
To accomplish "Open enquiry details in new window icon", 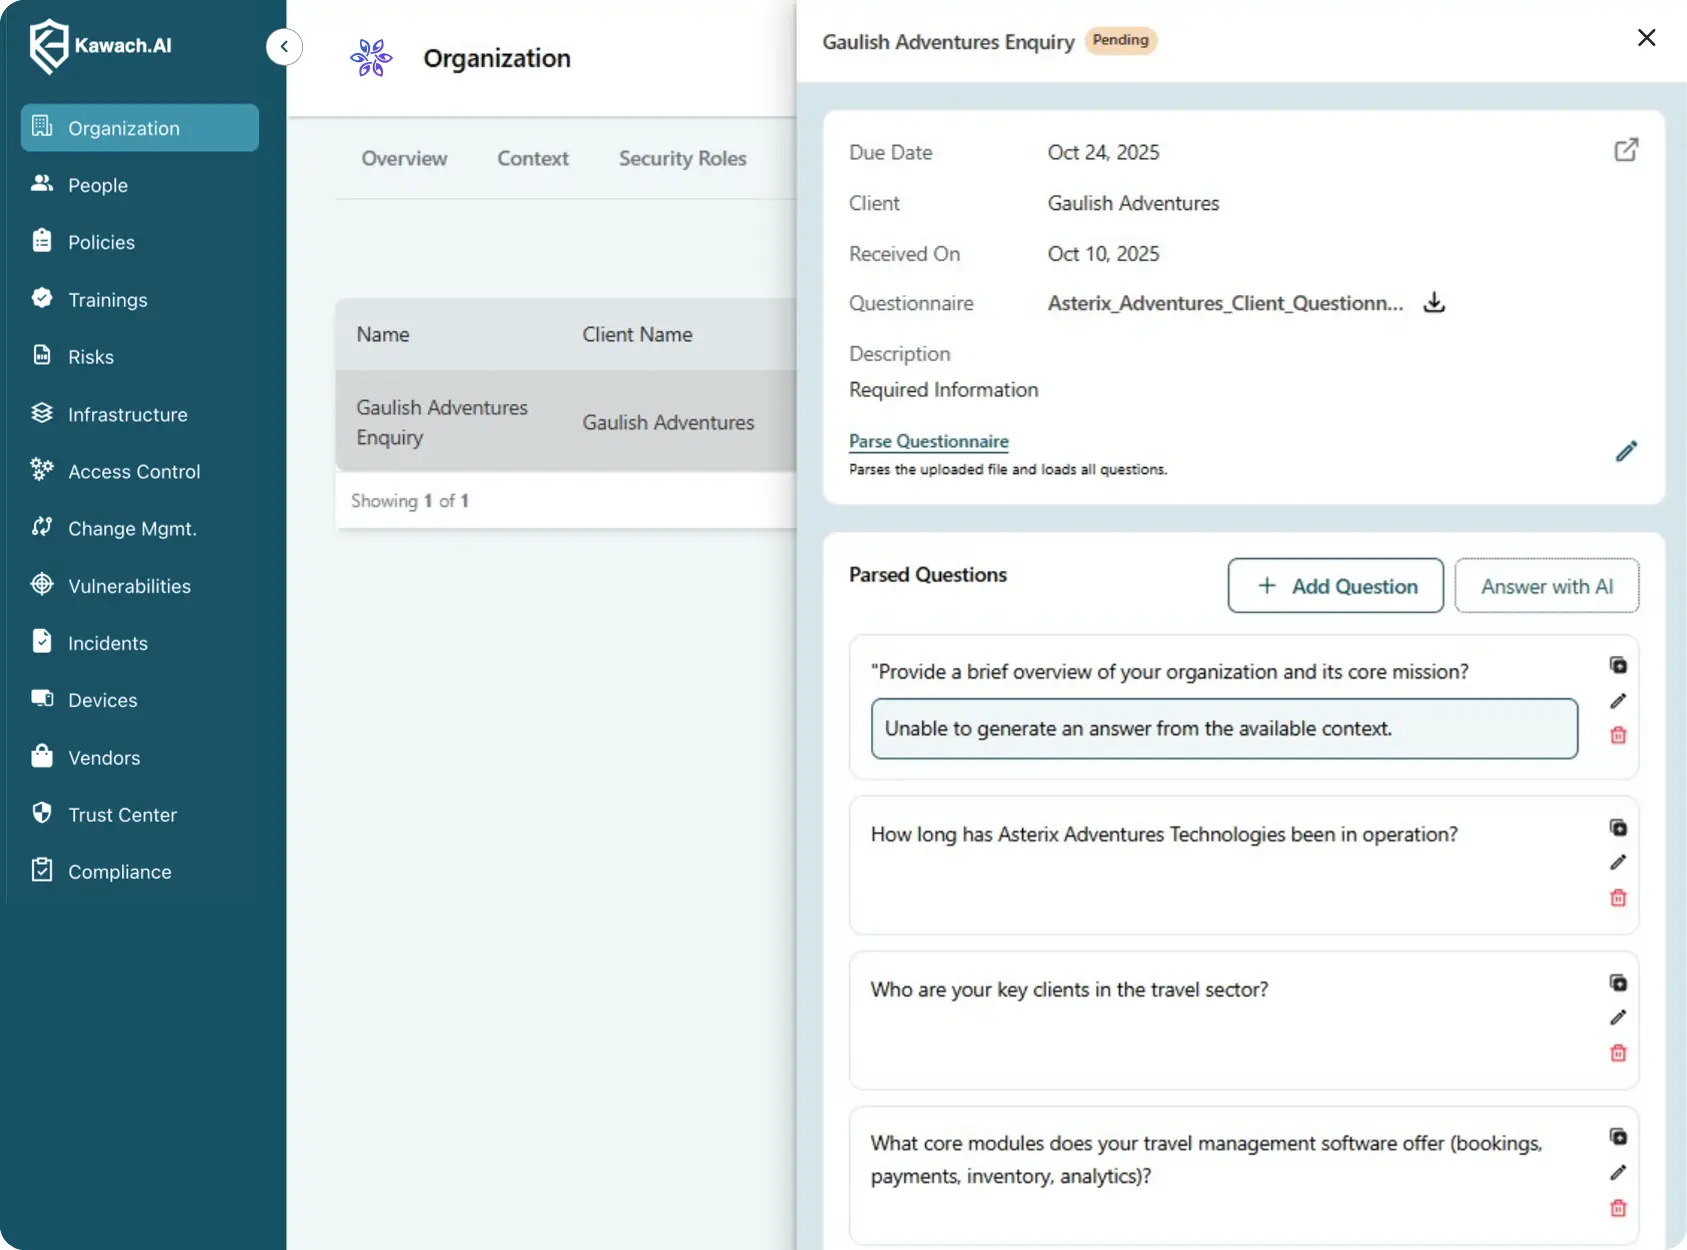I will (1626, 150).
